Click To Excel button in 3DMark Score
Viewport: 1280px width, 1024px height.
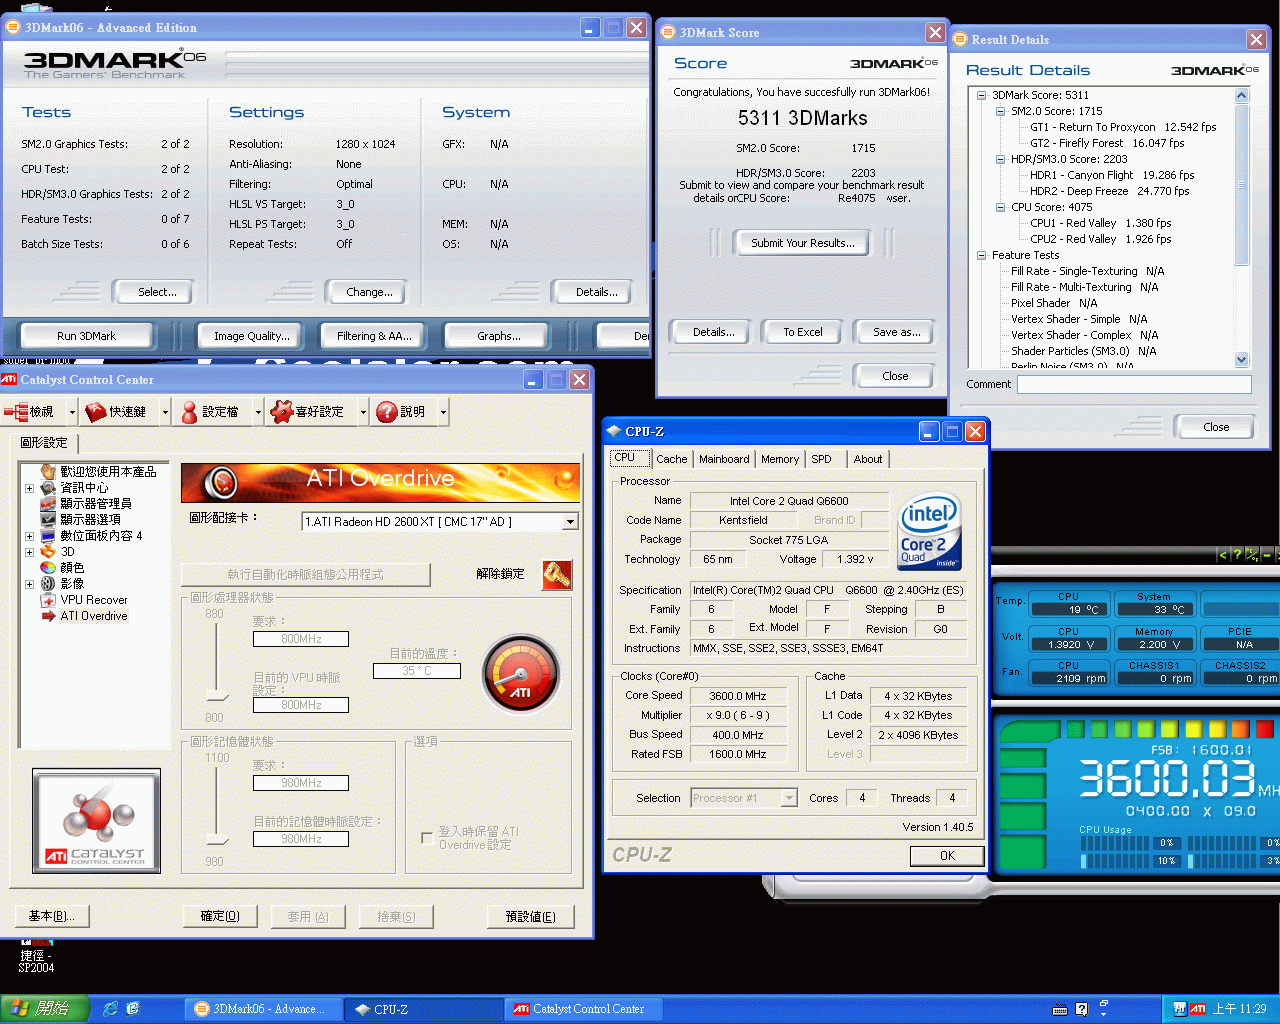click(x=803, y=332)
